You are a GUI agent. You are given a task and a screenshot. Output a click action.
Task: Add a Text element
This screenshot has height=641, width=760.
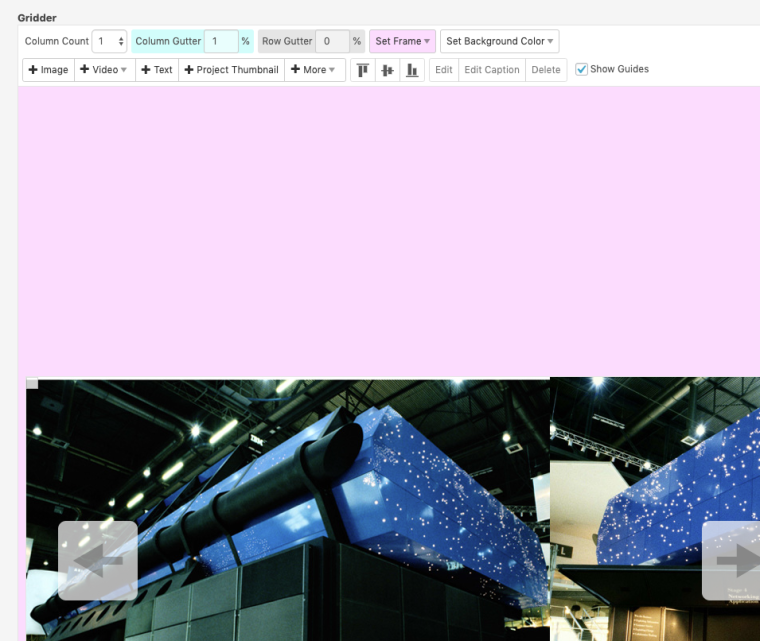tap(156, 70)
